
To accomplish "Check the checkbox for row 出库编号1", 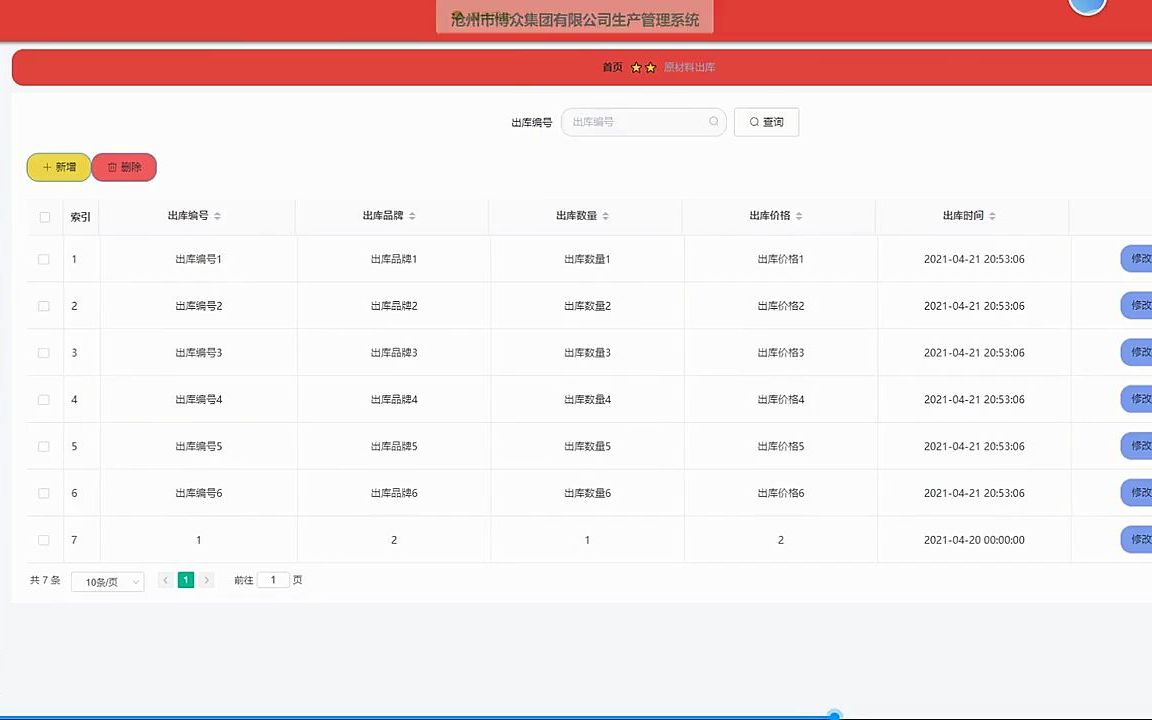I will (x=43, y=259).
